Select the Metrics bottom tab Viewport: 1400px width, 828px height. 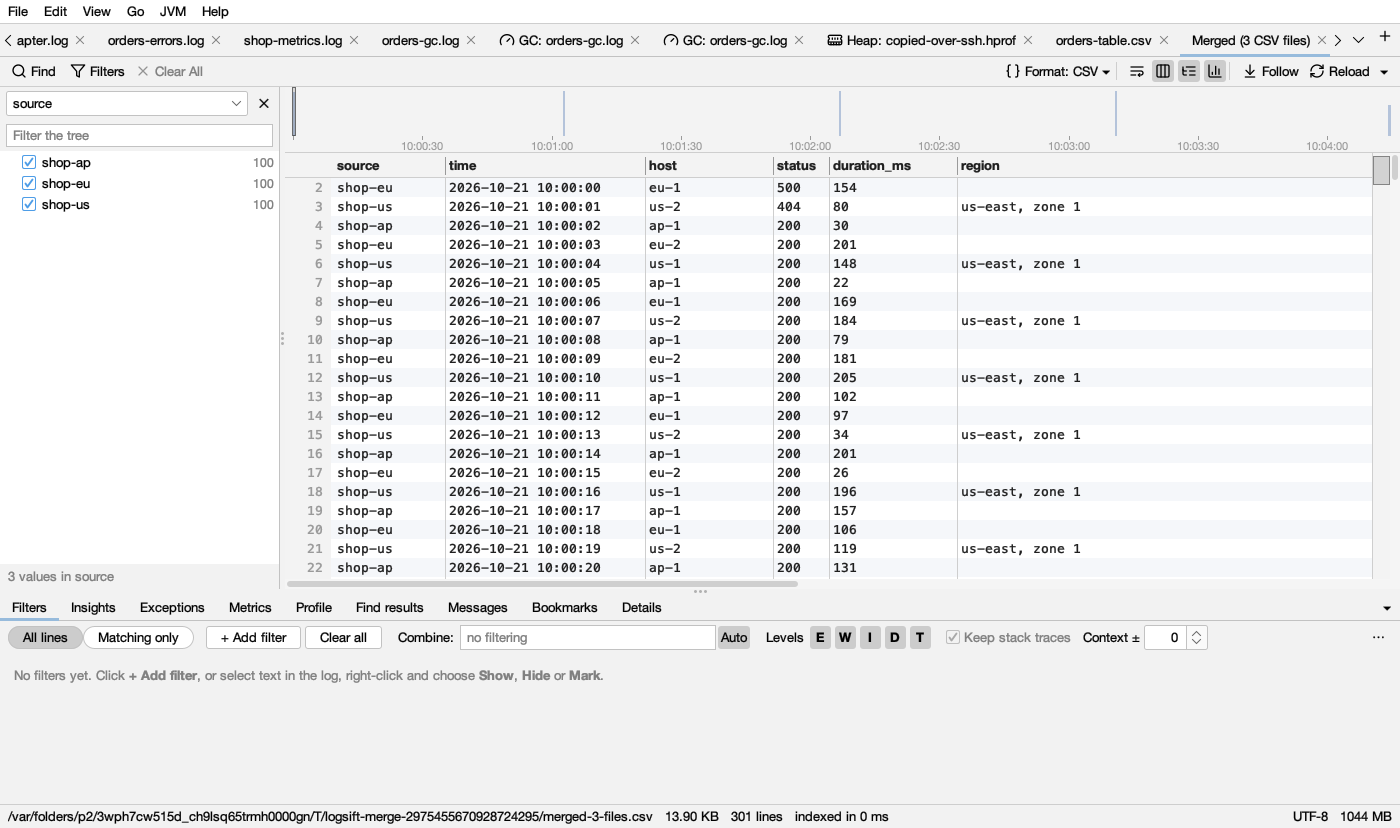click(x=250, y=607)
